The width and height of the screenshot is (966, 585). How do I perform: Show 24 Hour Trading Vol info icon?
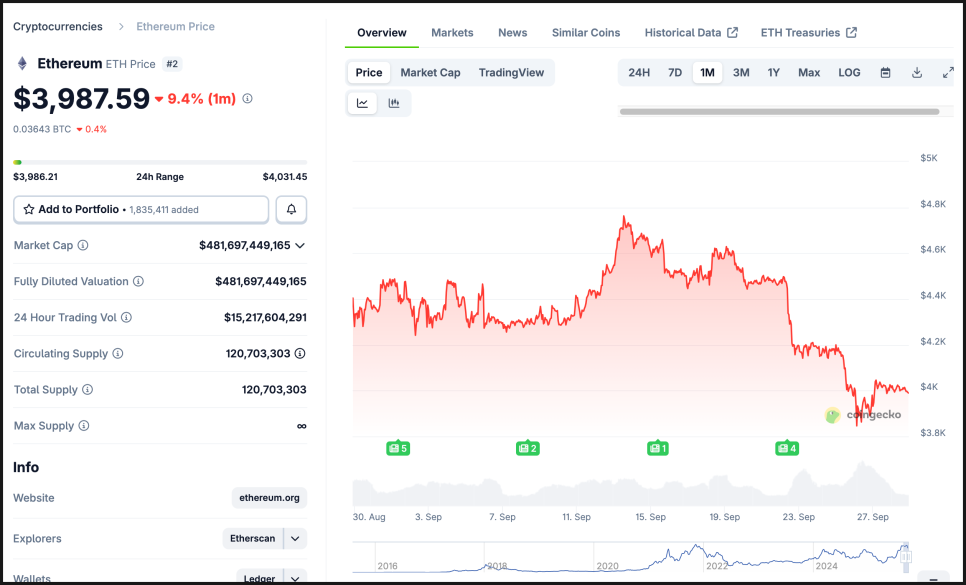point(126,318)
